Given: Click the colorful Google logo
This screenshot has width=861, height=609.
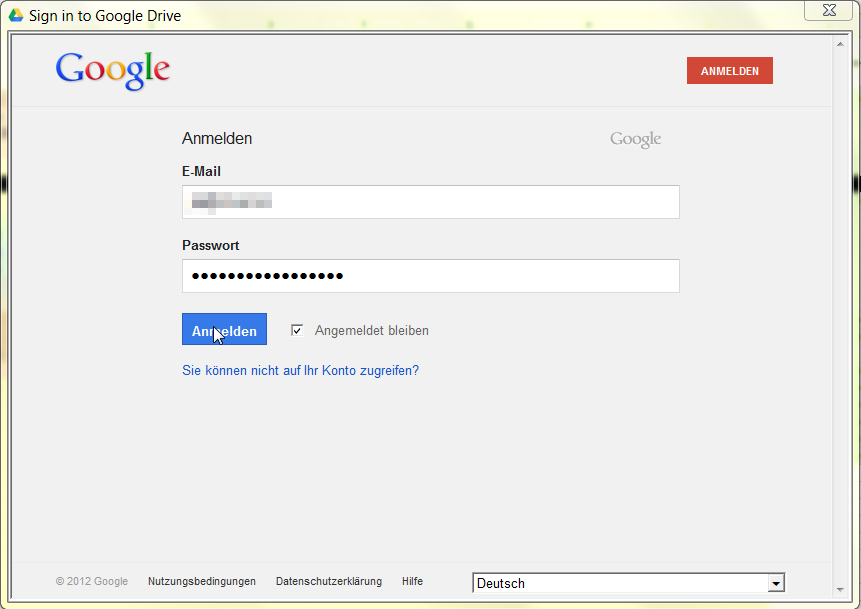Looking at the screenshot, I should point(113,71).
